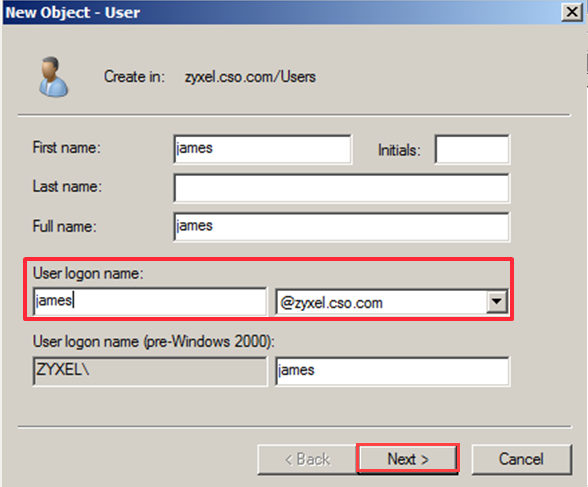Screen dimensions: 588x487
Task: Expand the UPN suffix dropdown arrow
Action: tap(497, 301)
